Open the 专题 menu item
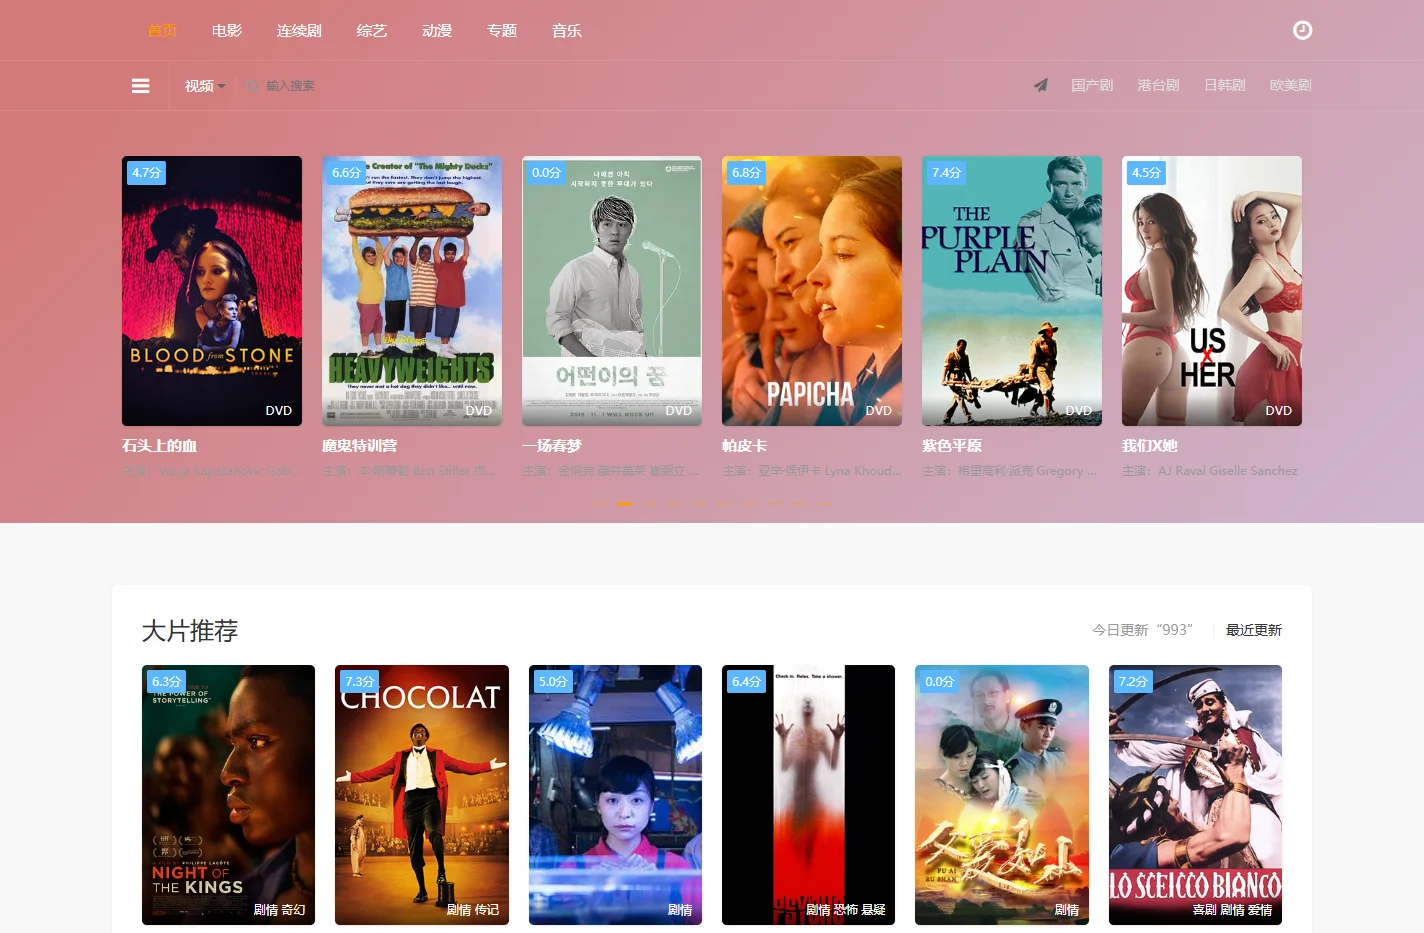This screenshot has width=1424, height=933. (502, 31)
